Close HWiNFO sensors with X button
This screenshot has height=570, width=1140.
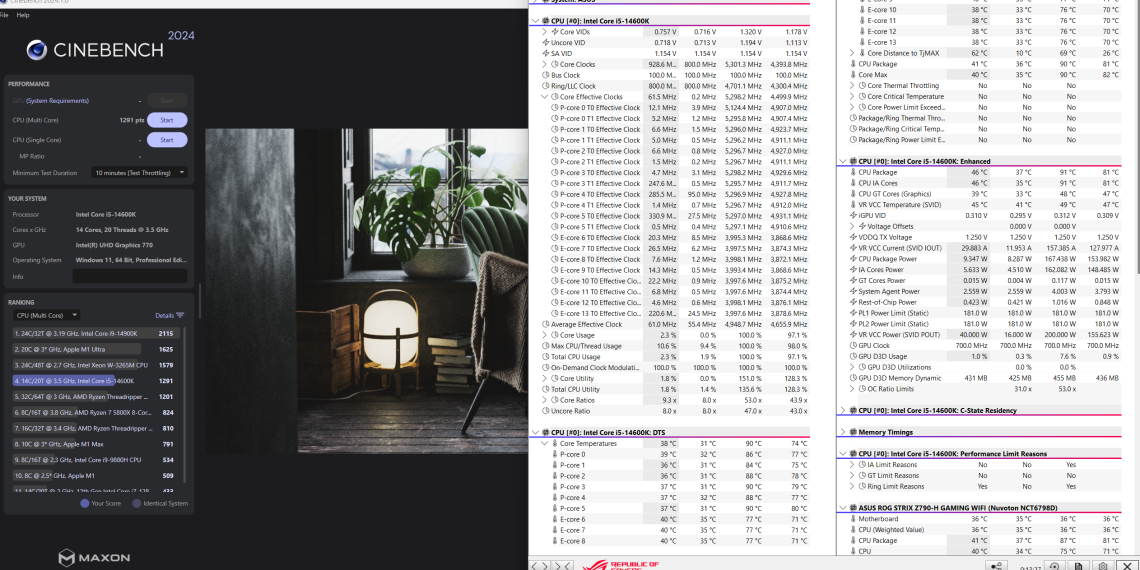coord(1127,566)
